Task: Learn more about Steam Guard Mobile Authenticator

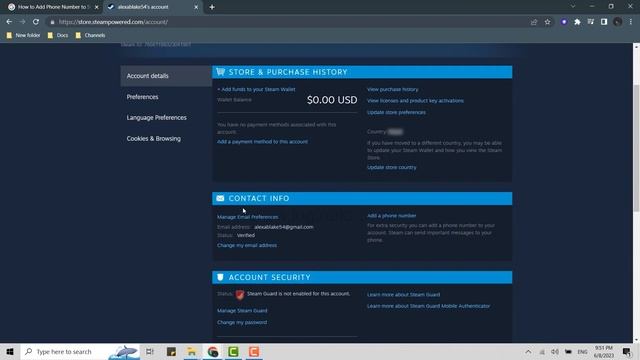Action: [428, 306]
